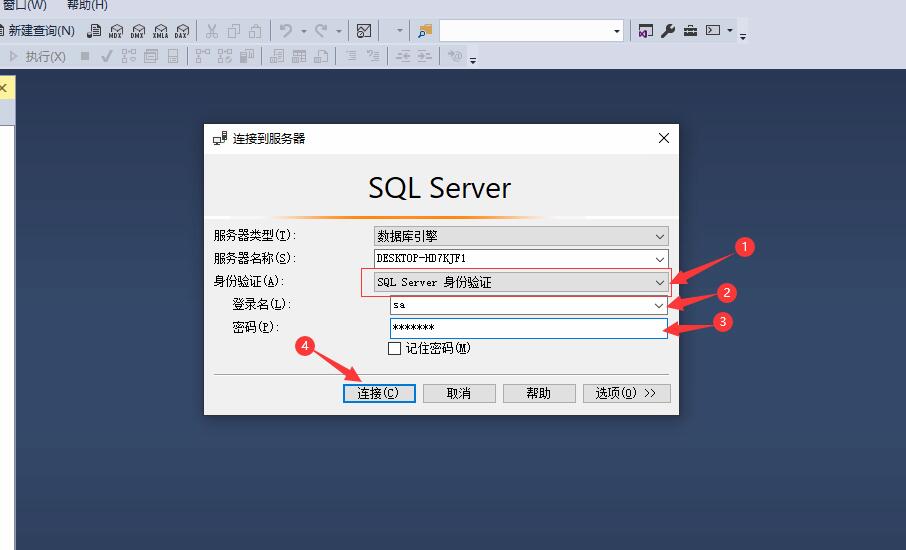
Task: Click the 连接(C) connect button
Action: (379, 393)
